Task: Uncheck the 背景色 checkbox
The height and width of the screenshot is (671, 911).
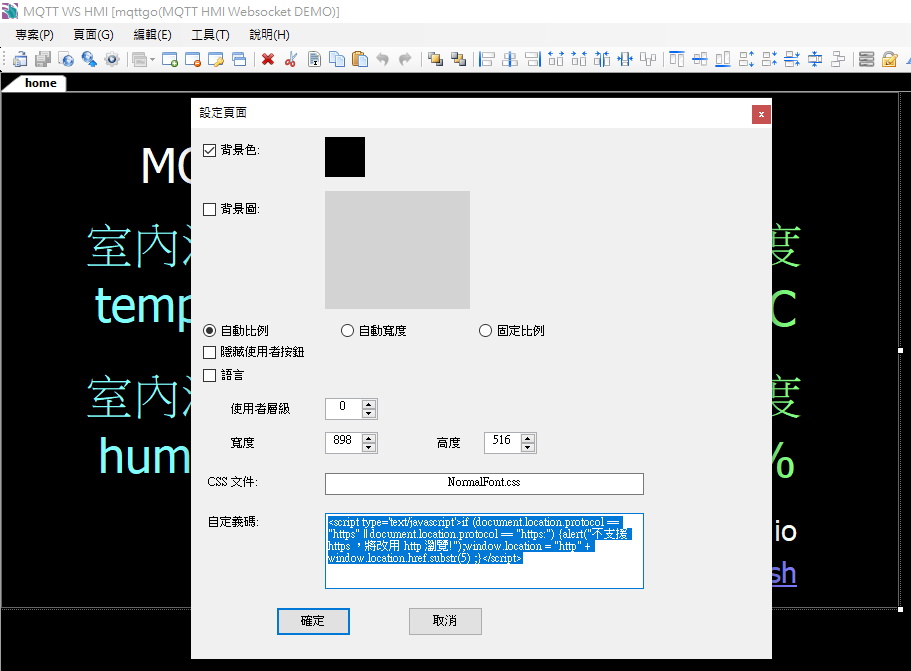Action: (209, 150)
